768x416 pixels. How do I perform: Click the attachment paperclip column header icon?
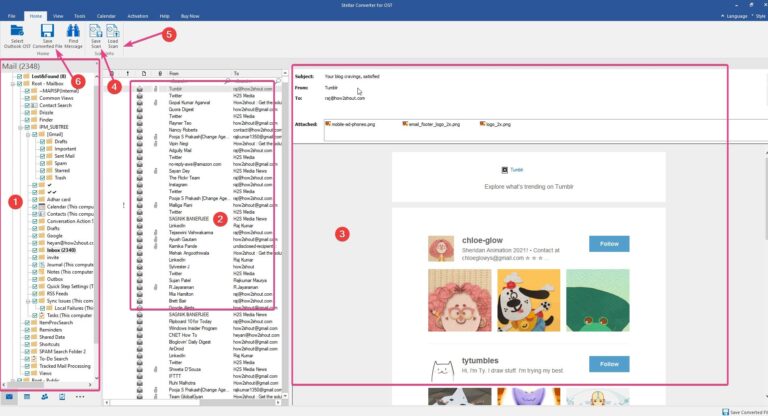160,73
